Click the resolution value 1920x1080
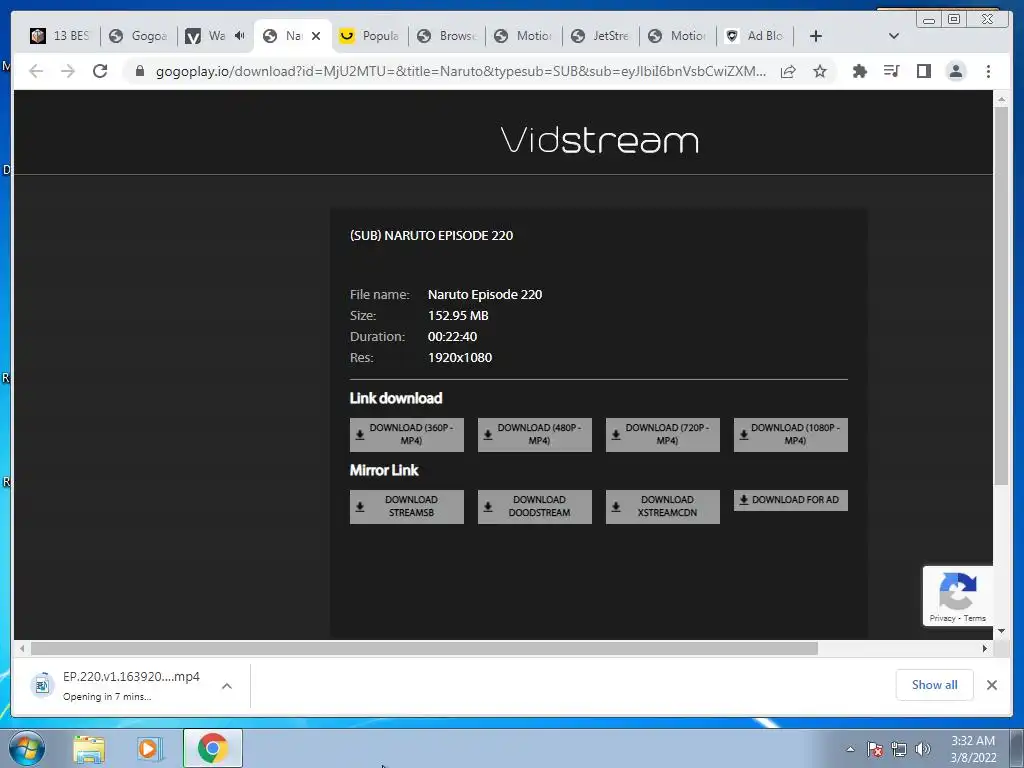Viewport: 1024px width, 768px height. [x=460, y=357]
